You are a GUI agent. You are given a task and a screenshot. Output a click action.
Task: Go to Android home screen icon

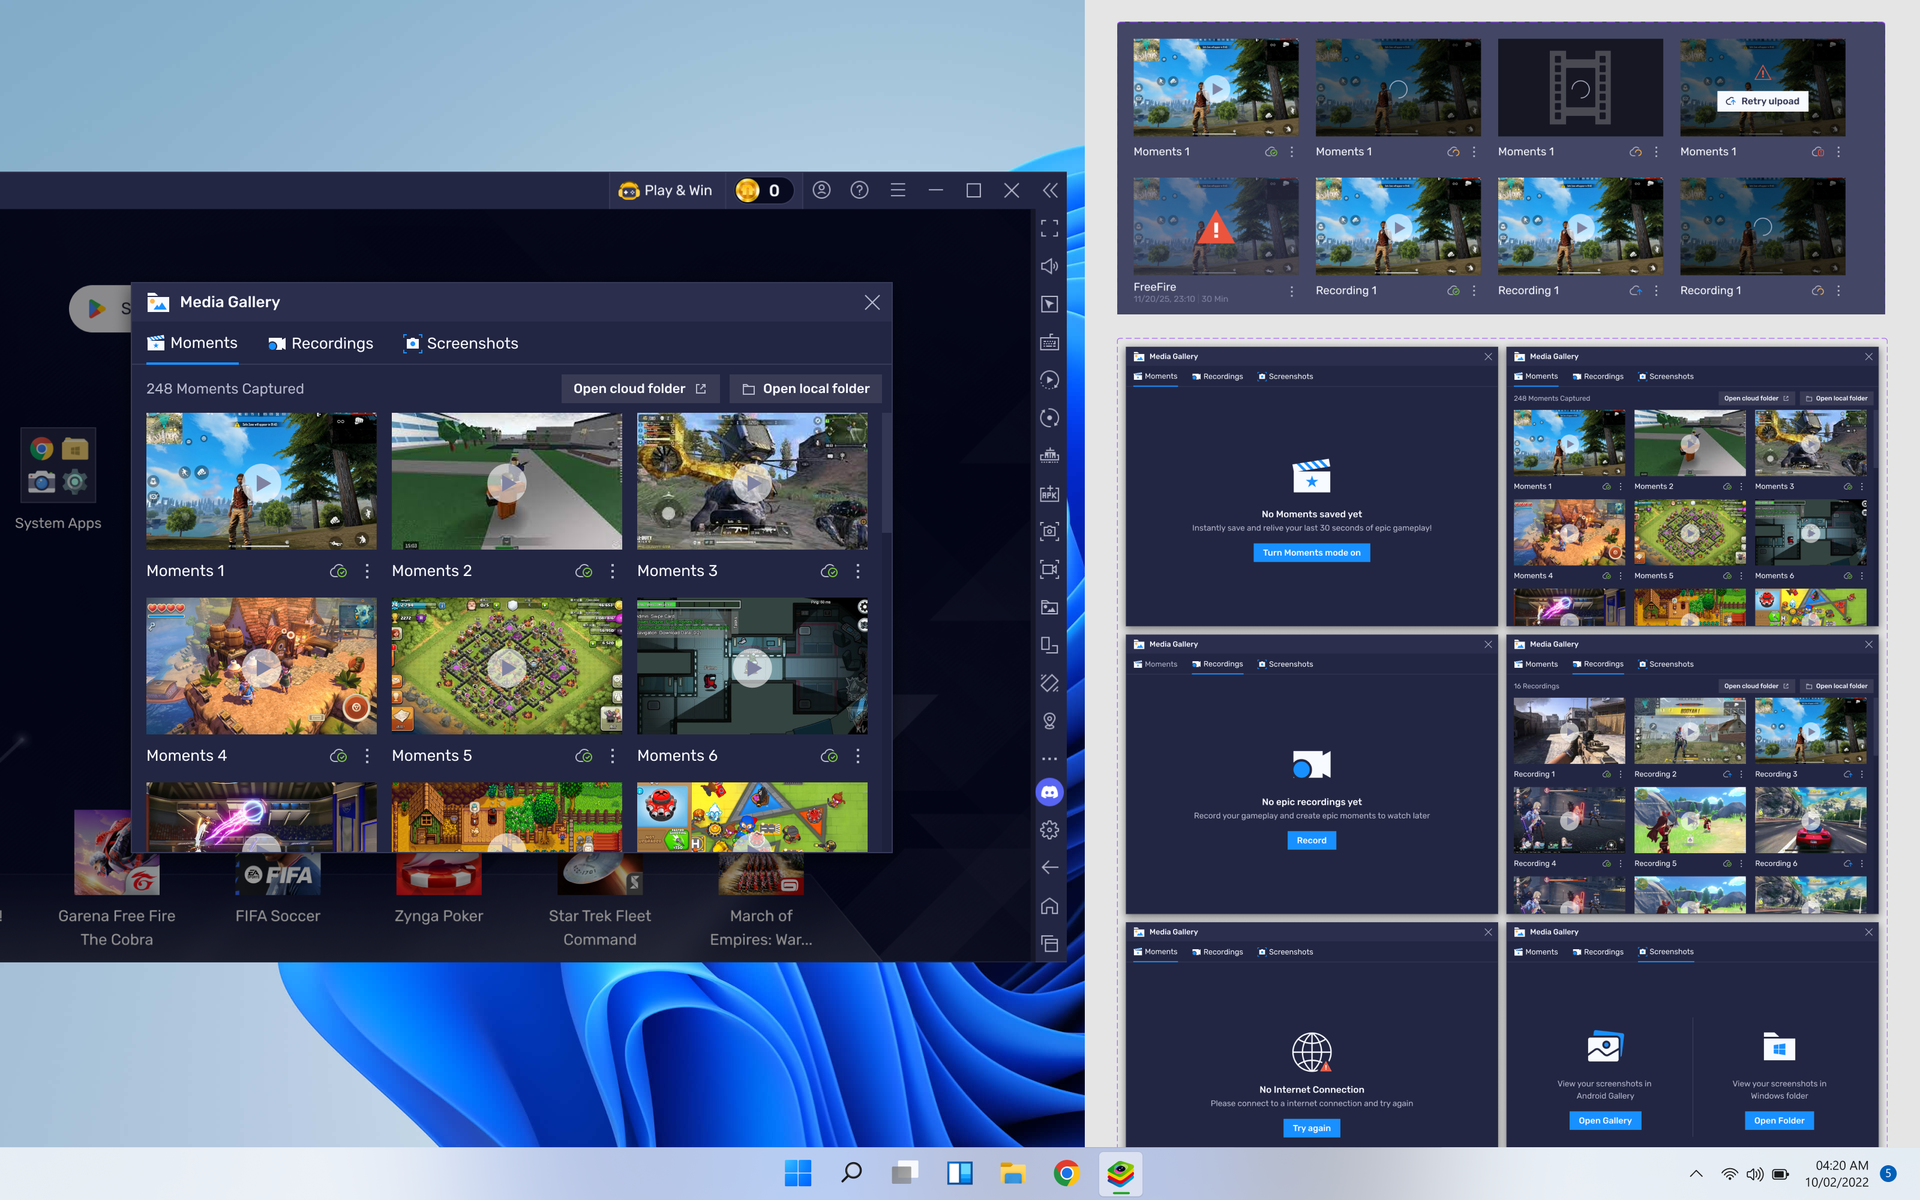1049,906
